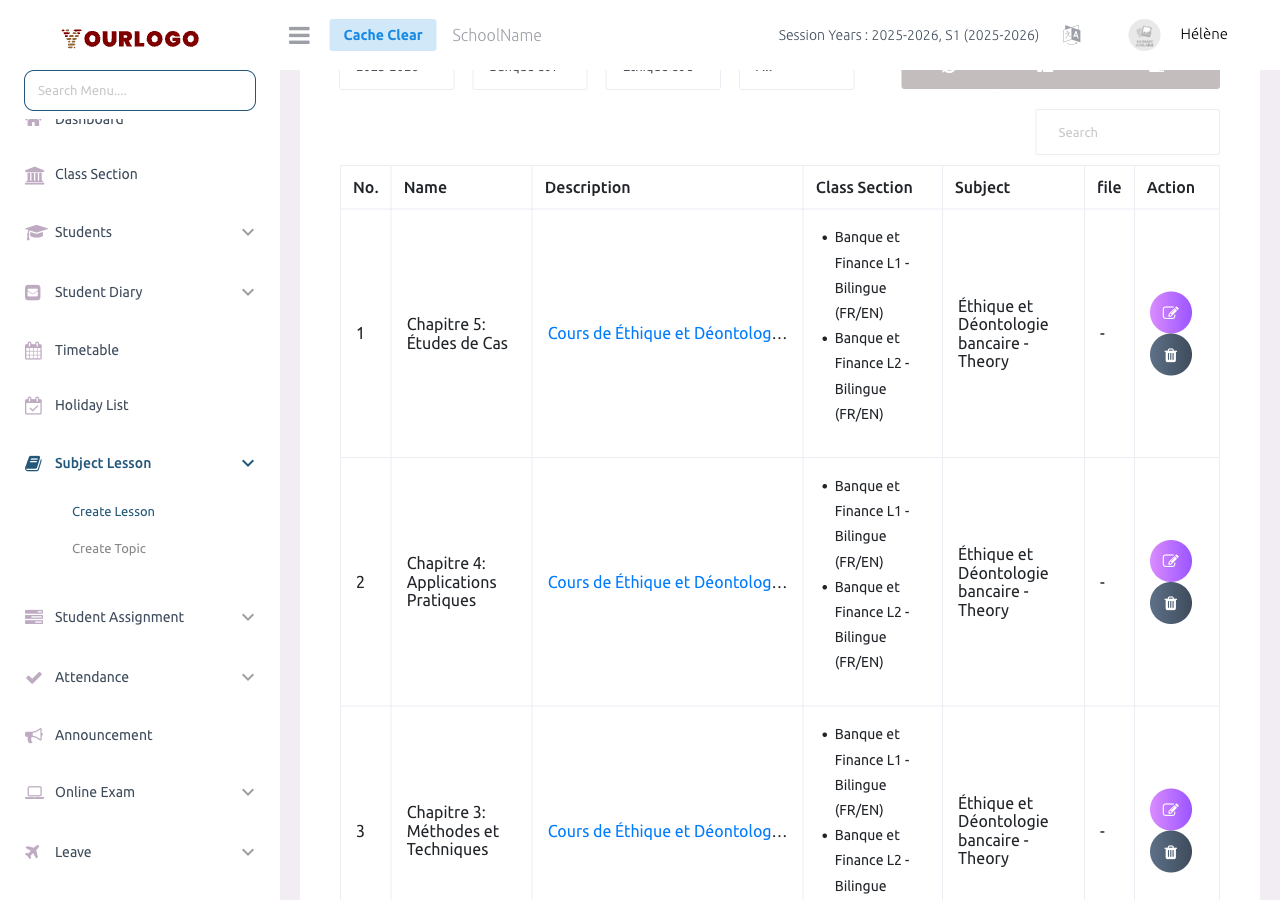Expand the Online Exam menu section

click(x=247, y=791)
